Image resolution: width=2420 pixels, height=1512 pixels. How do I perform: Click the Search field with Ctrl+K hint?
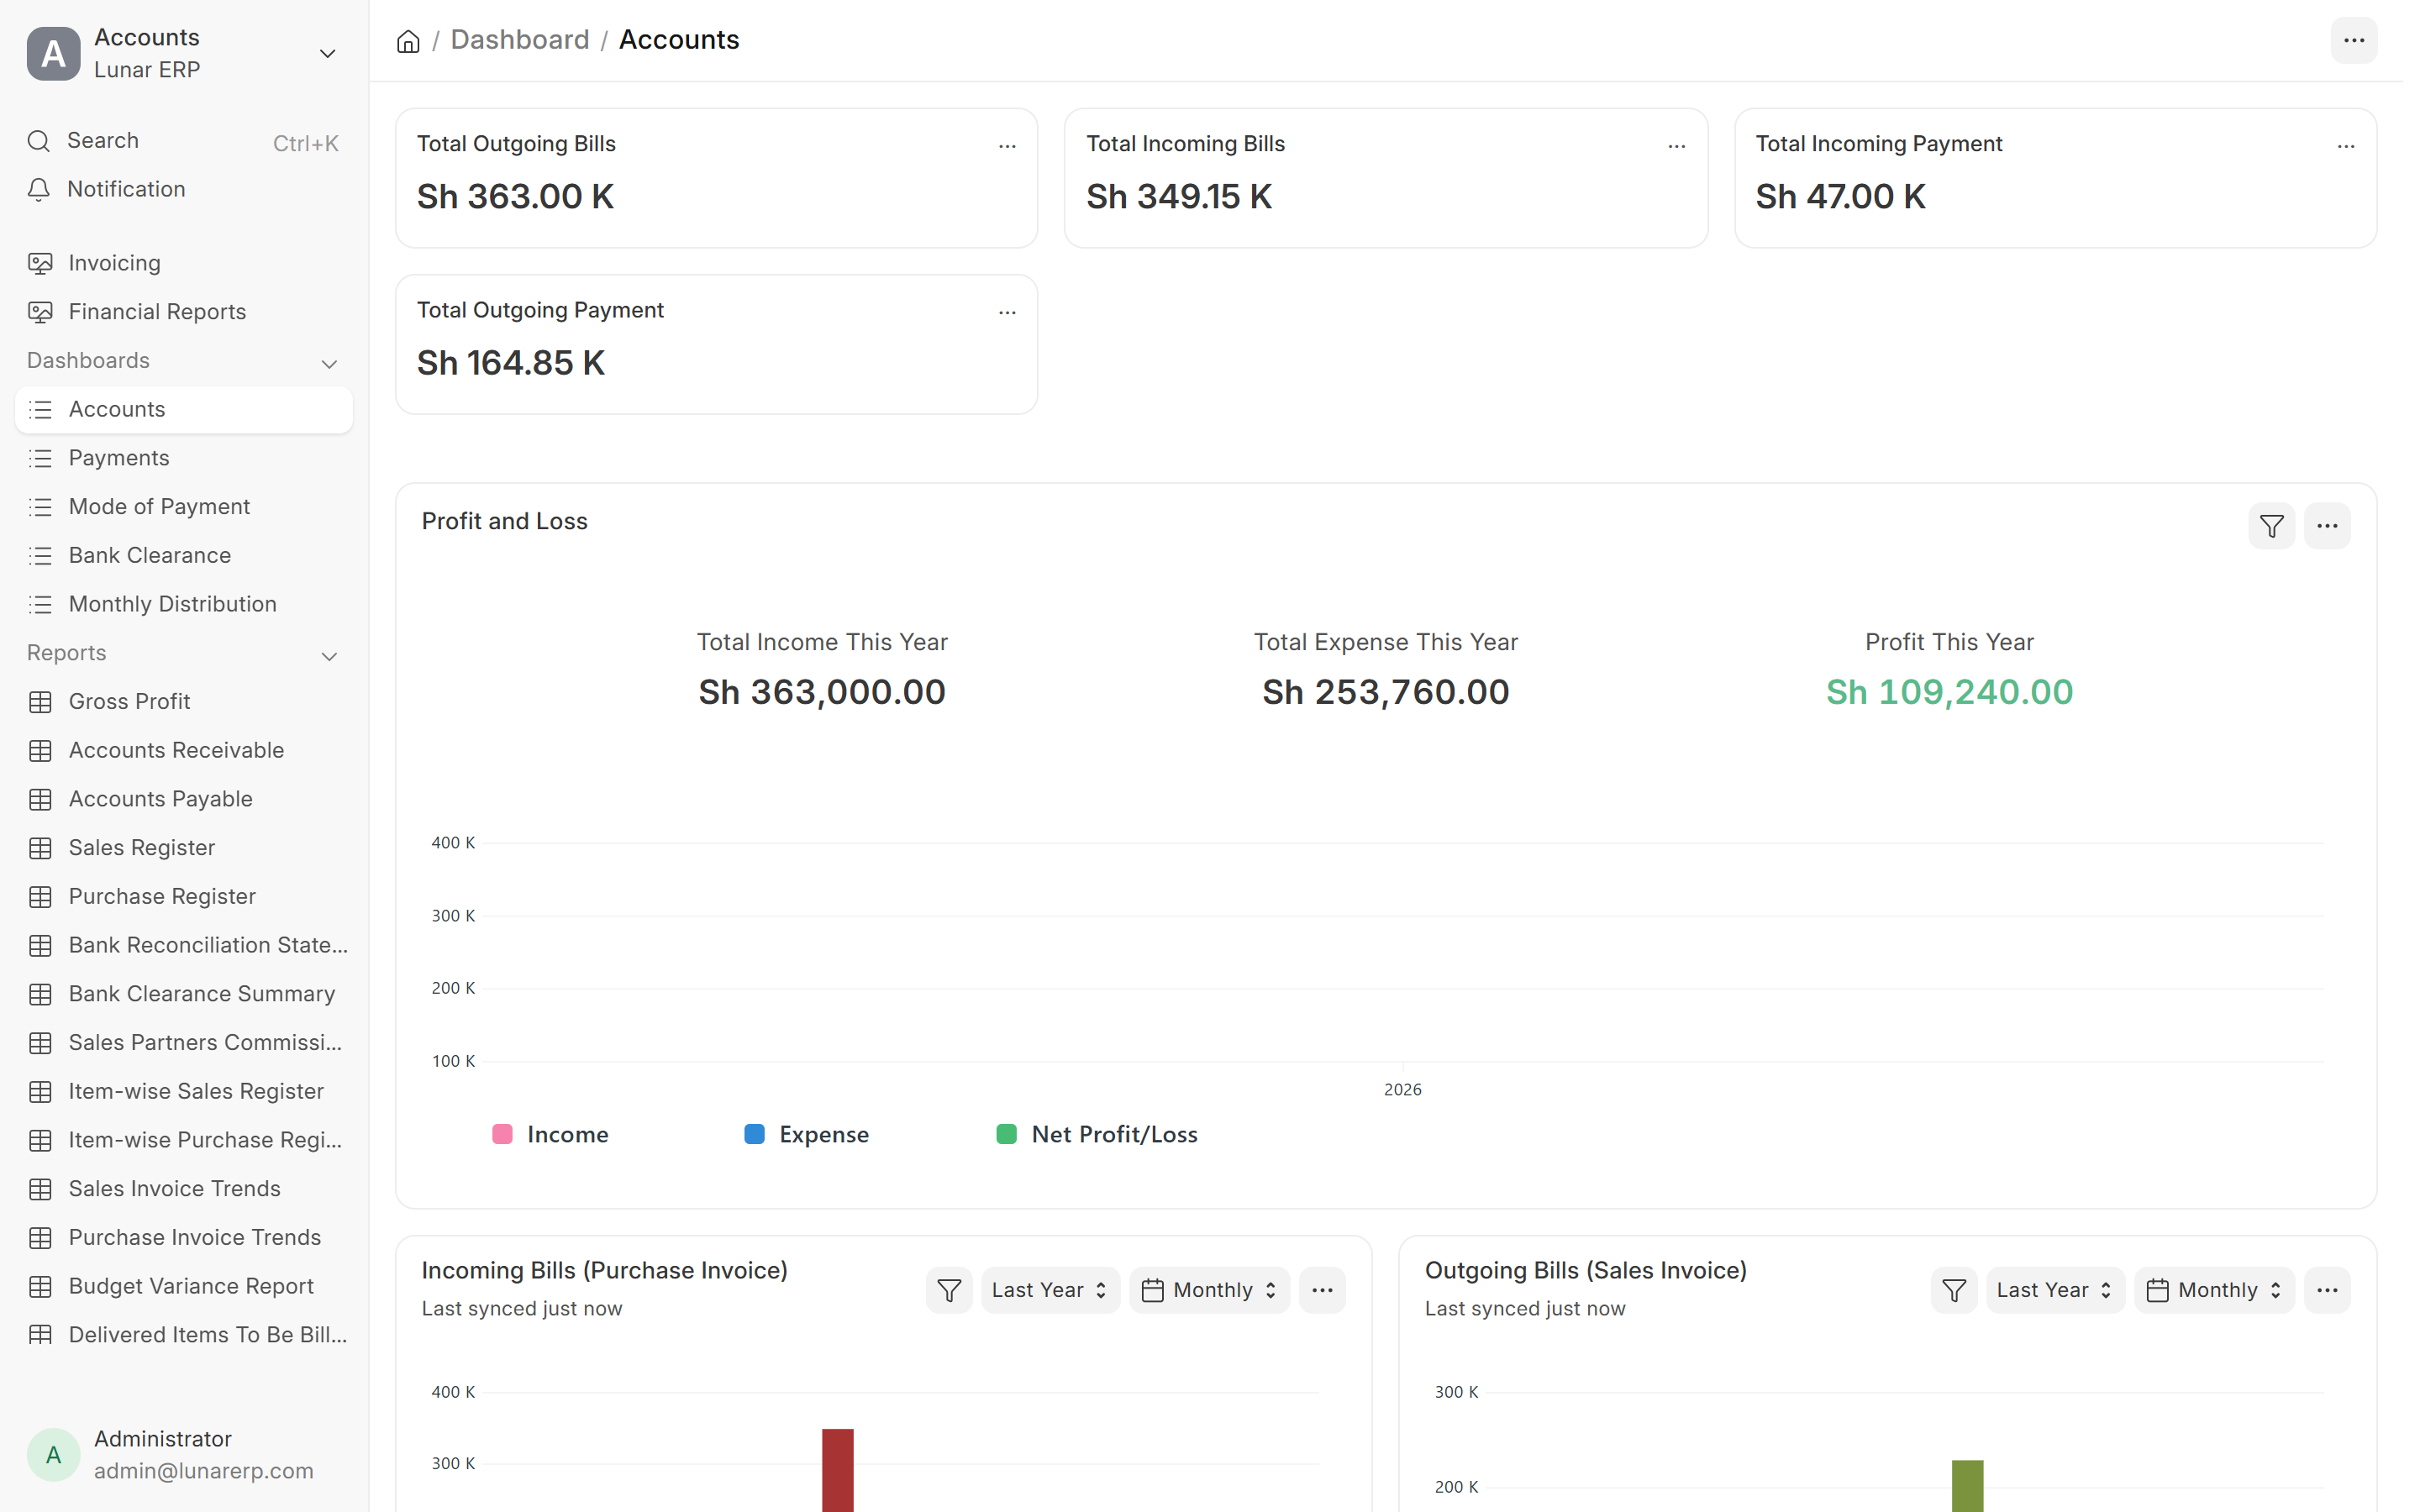(x=184, y=141)
